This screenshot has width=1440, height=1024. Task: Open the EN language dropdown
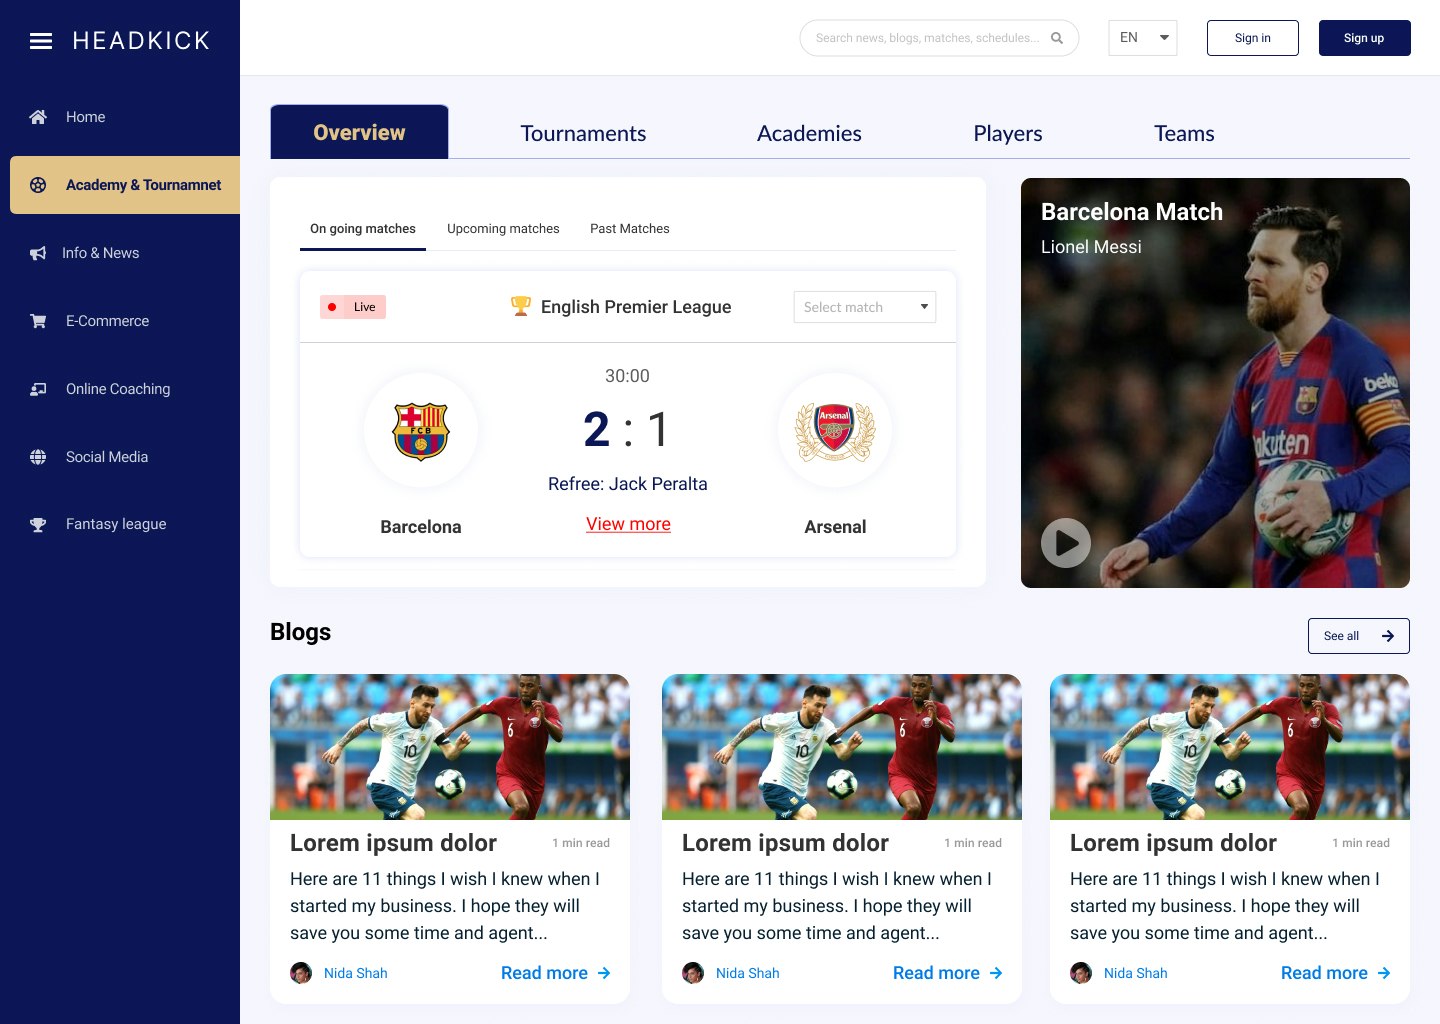(x=1143, y=38)
